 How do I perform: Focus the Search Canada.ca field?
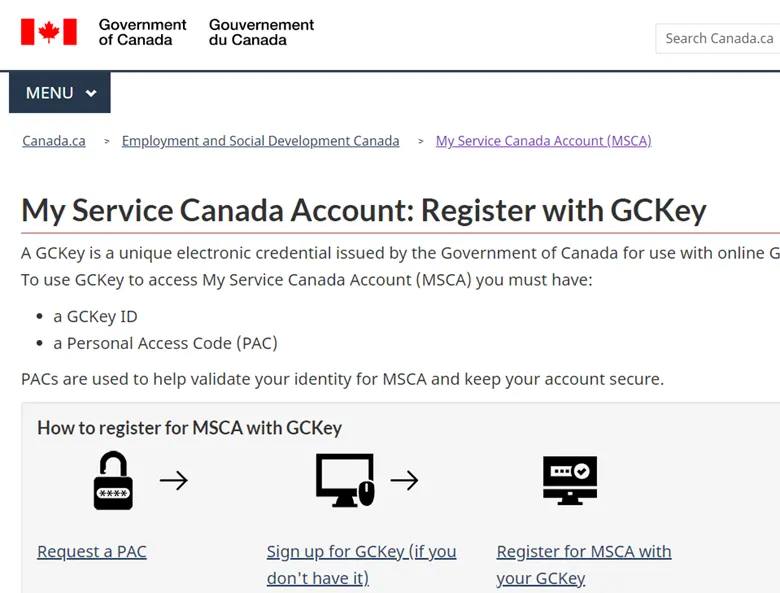coord(718,38)
